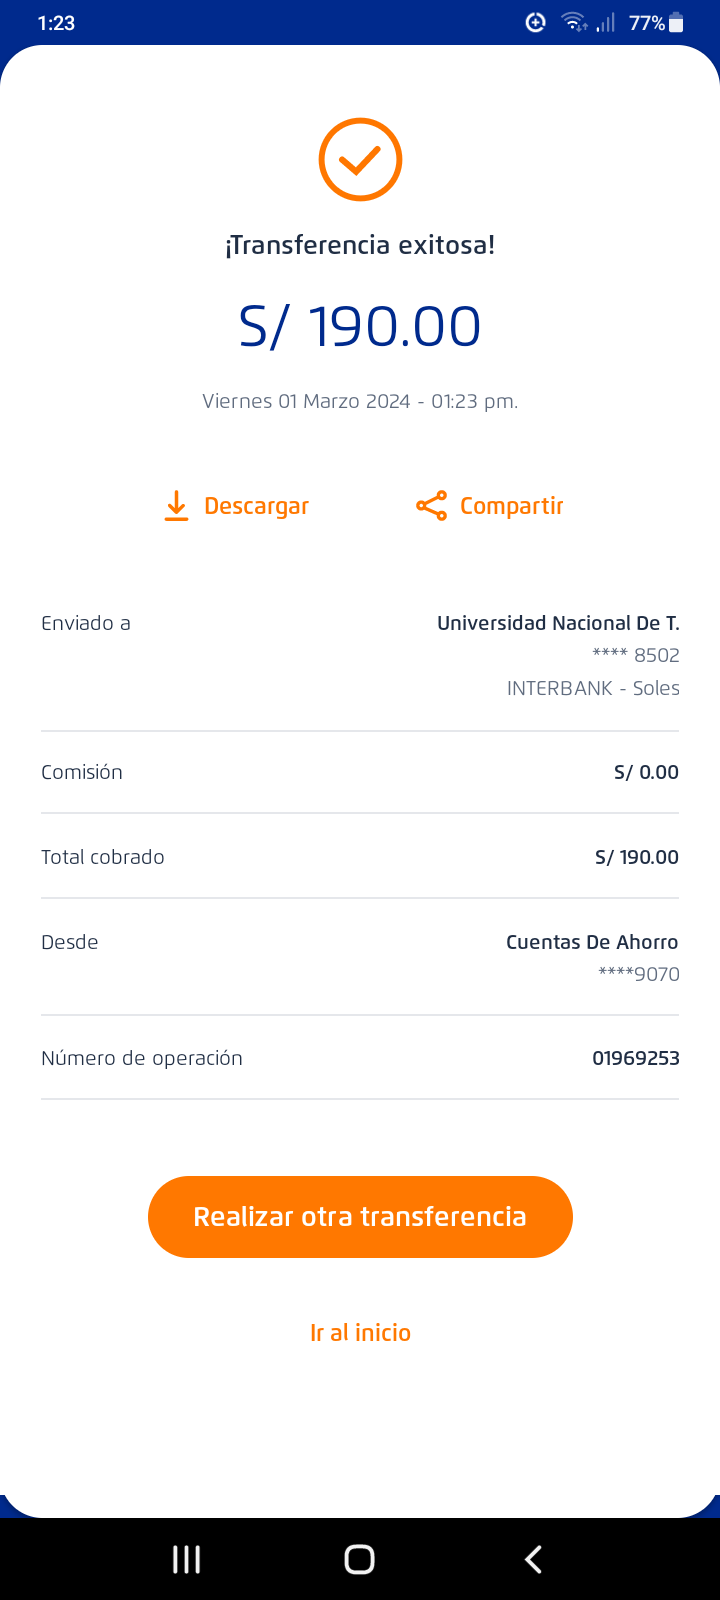Open the recent apps navigation icon
The width and height of the screenshot is (720, 1600).
click(187, 1559)
